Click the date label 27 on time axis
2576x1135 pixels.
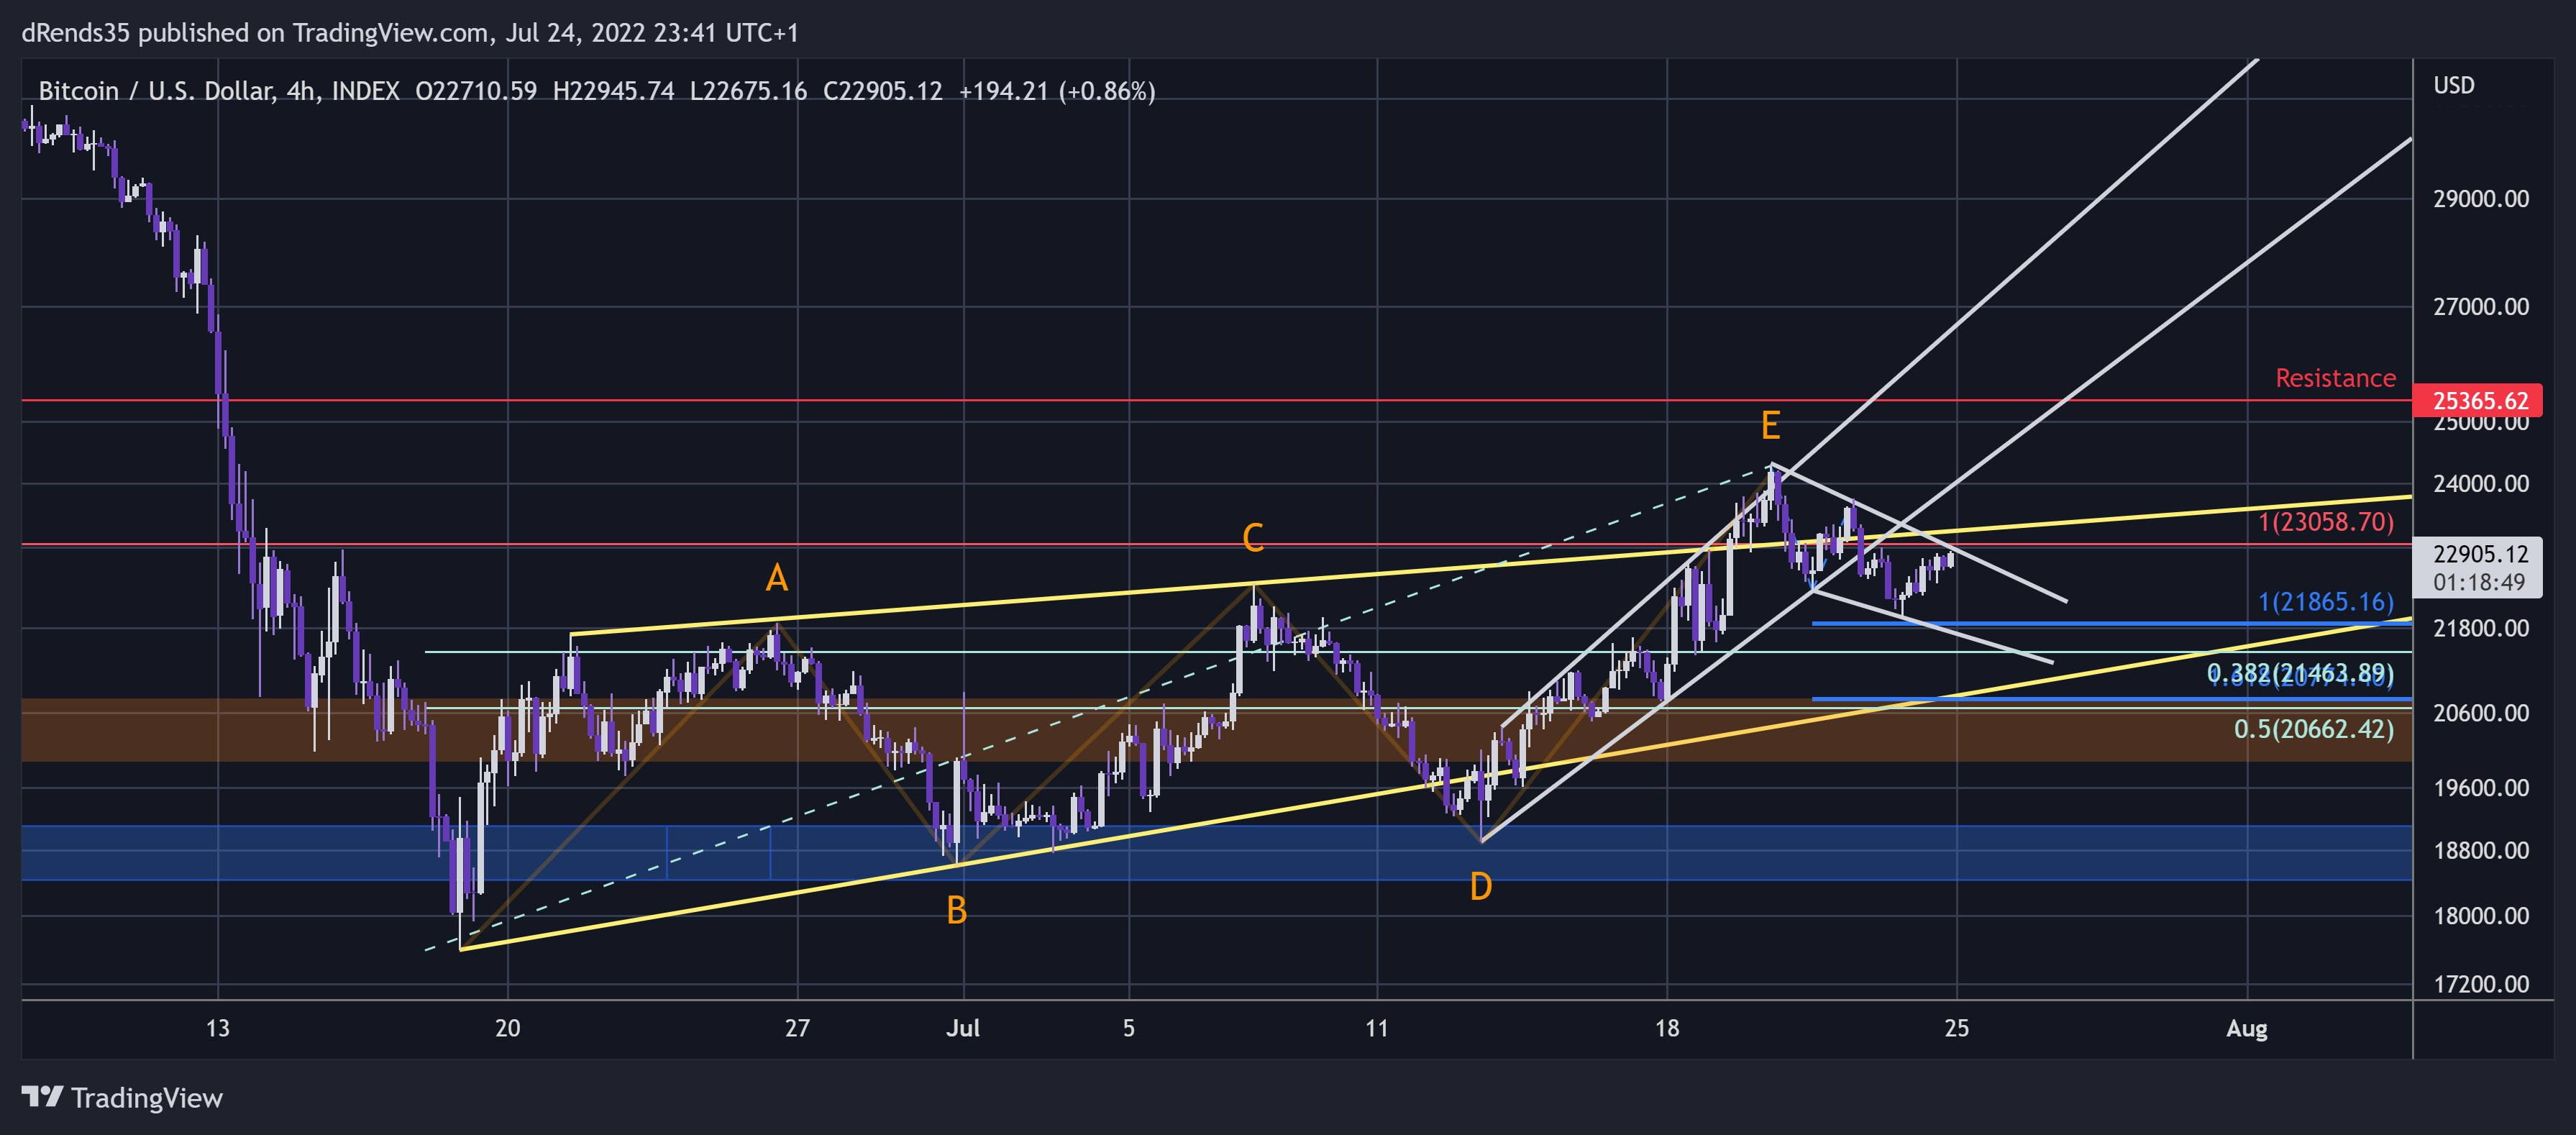(x=797, y=1028)
